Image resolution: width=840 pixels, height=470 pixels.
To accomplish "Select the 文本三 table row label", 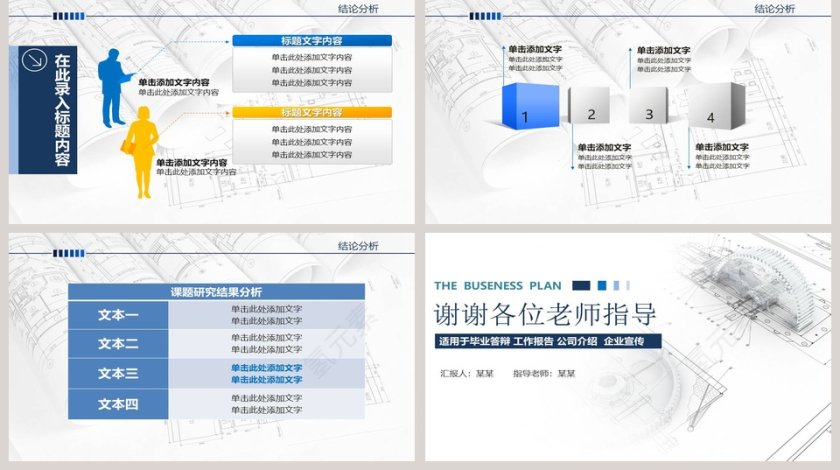I will [118, 374].
